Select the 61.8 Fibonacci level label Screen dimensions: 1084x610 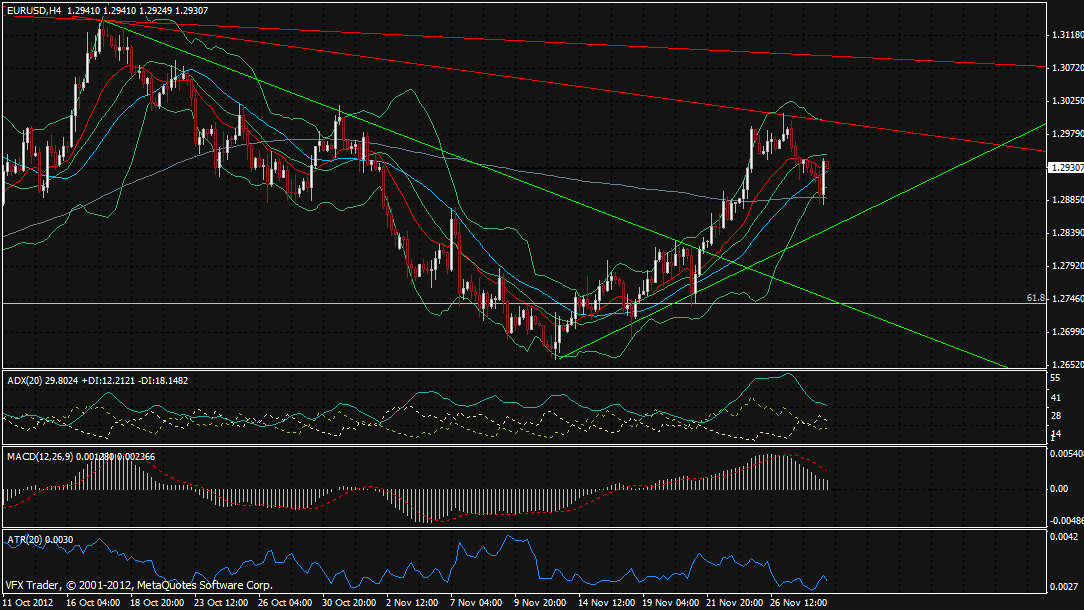(1035, 298)
